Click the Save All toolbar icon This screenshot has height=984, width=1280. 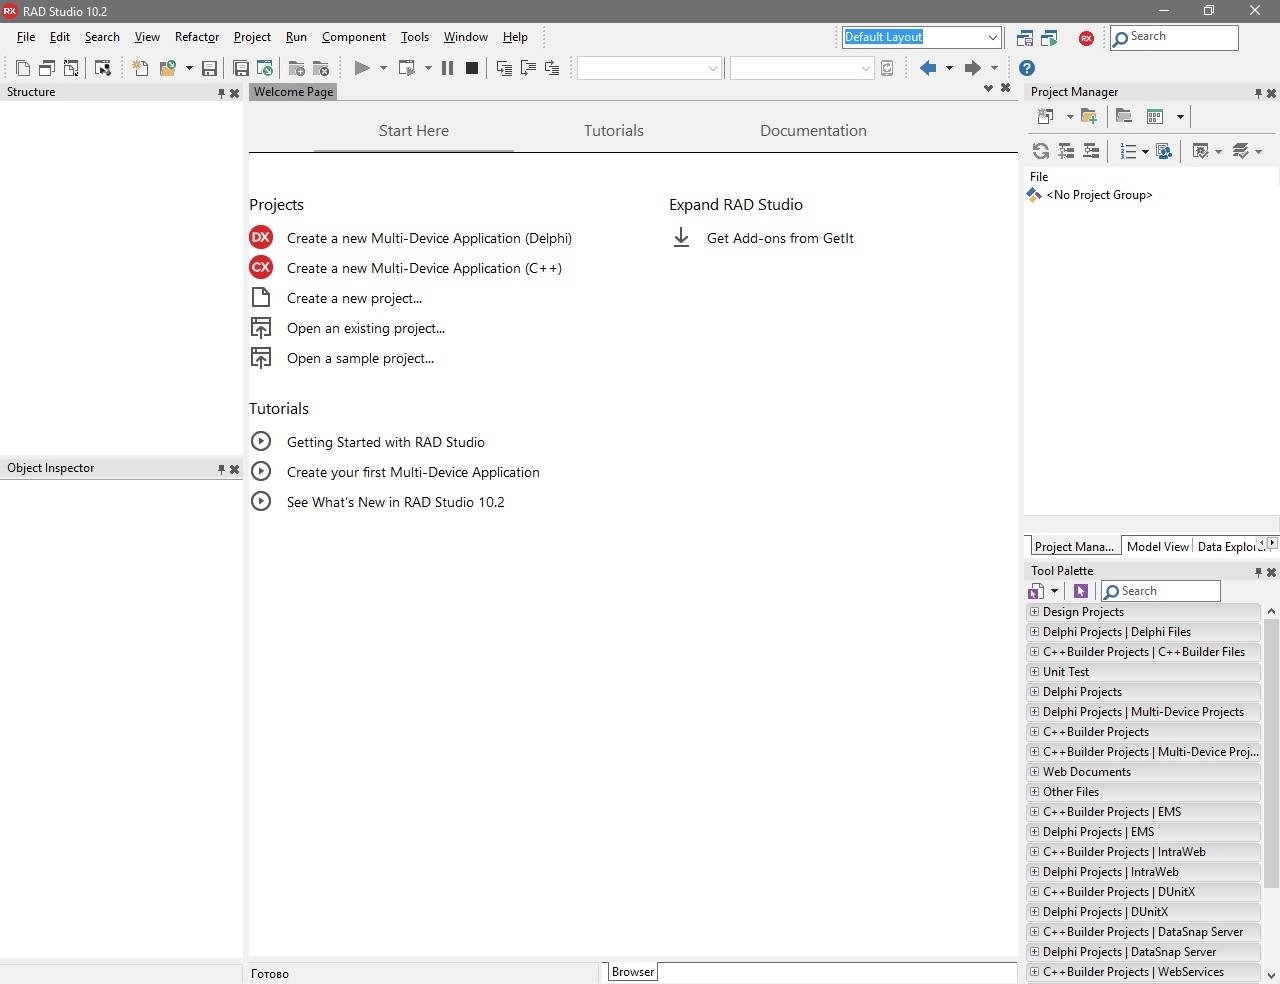click(241, 68)
